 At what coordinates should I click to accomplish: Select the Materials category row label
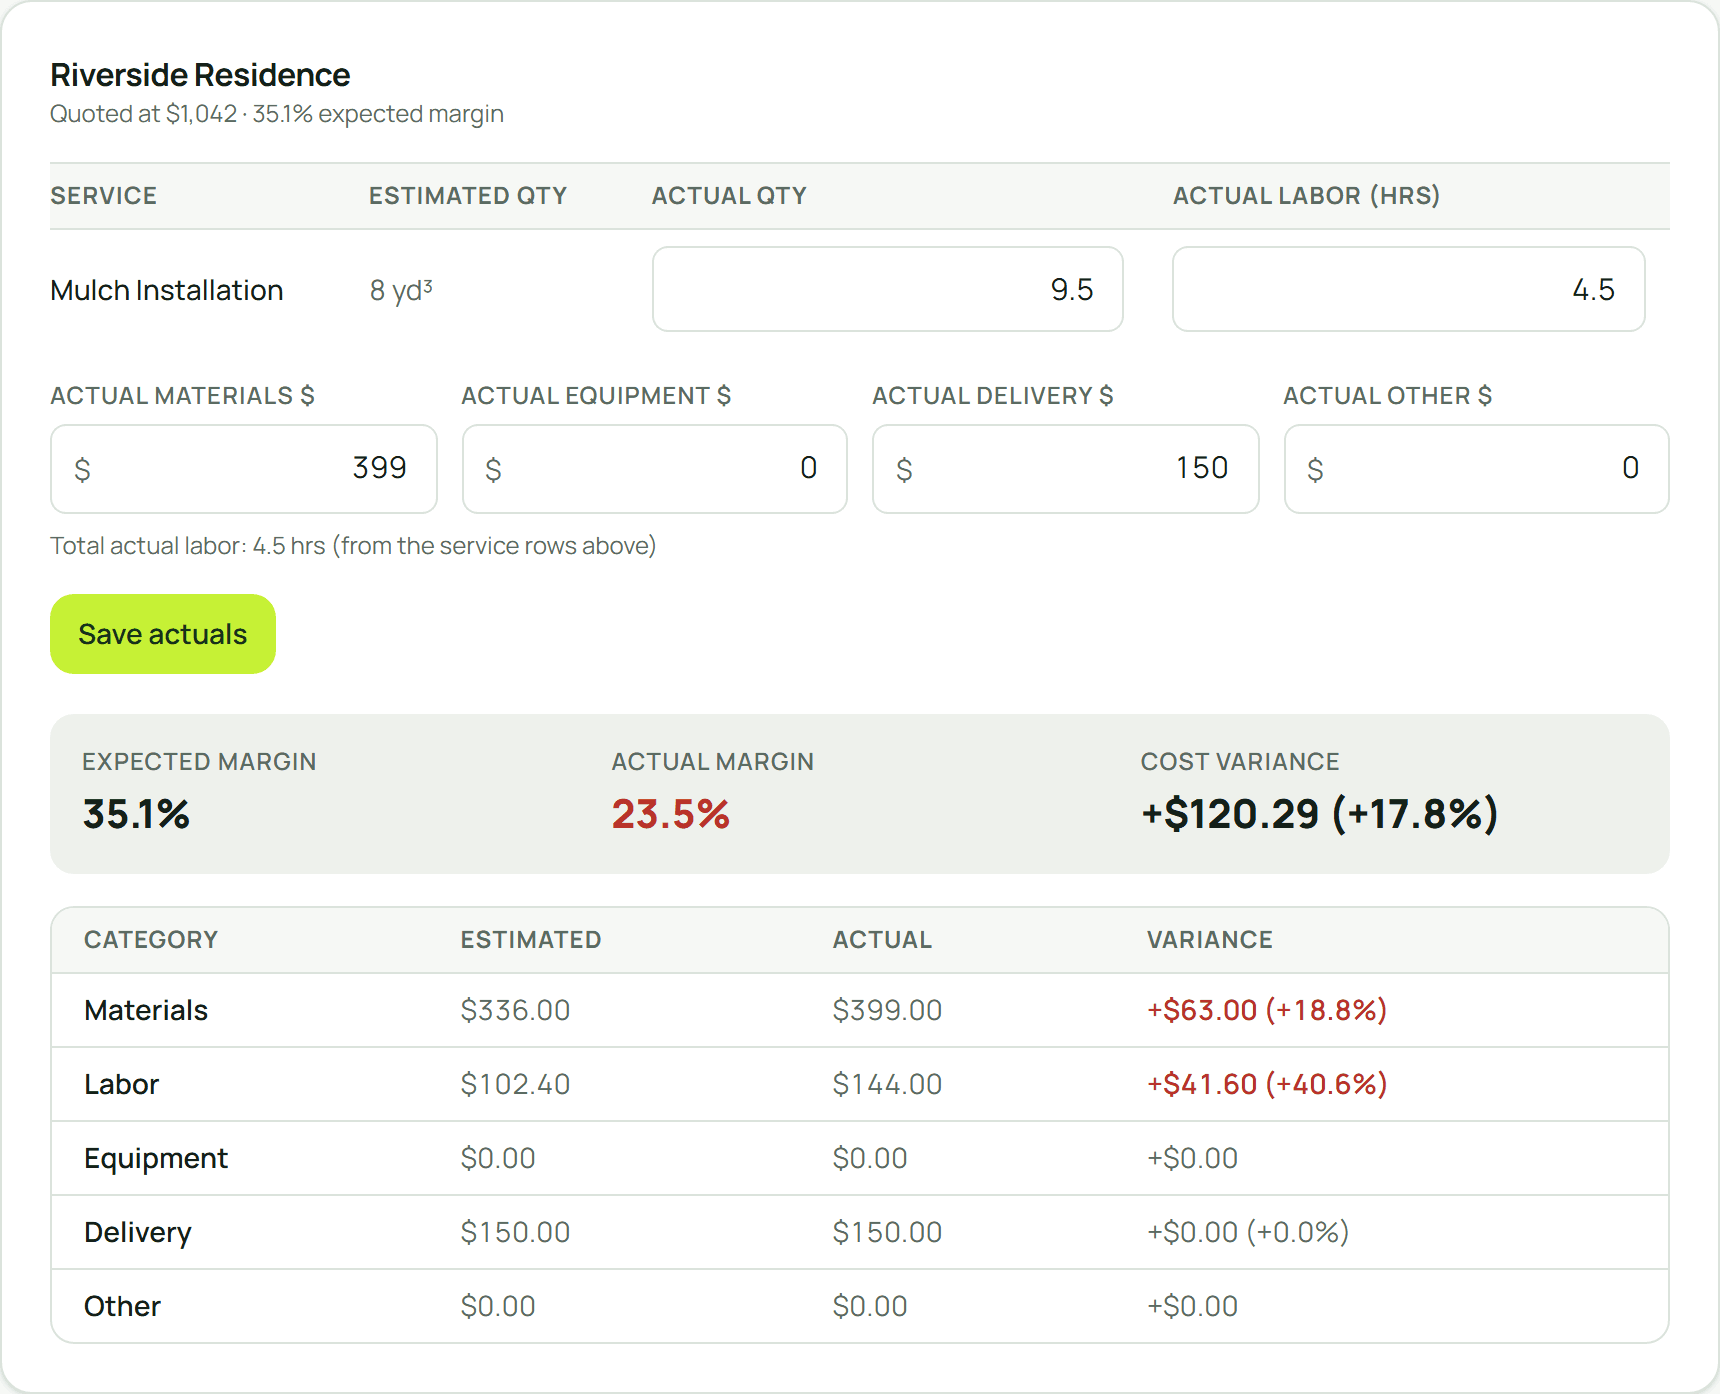[146, 1010]
